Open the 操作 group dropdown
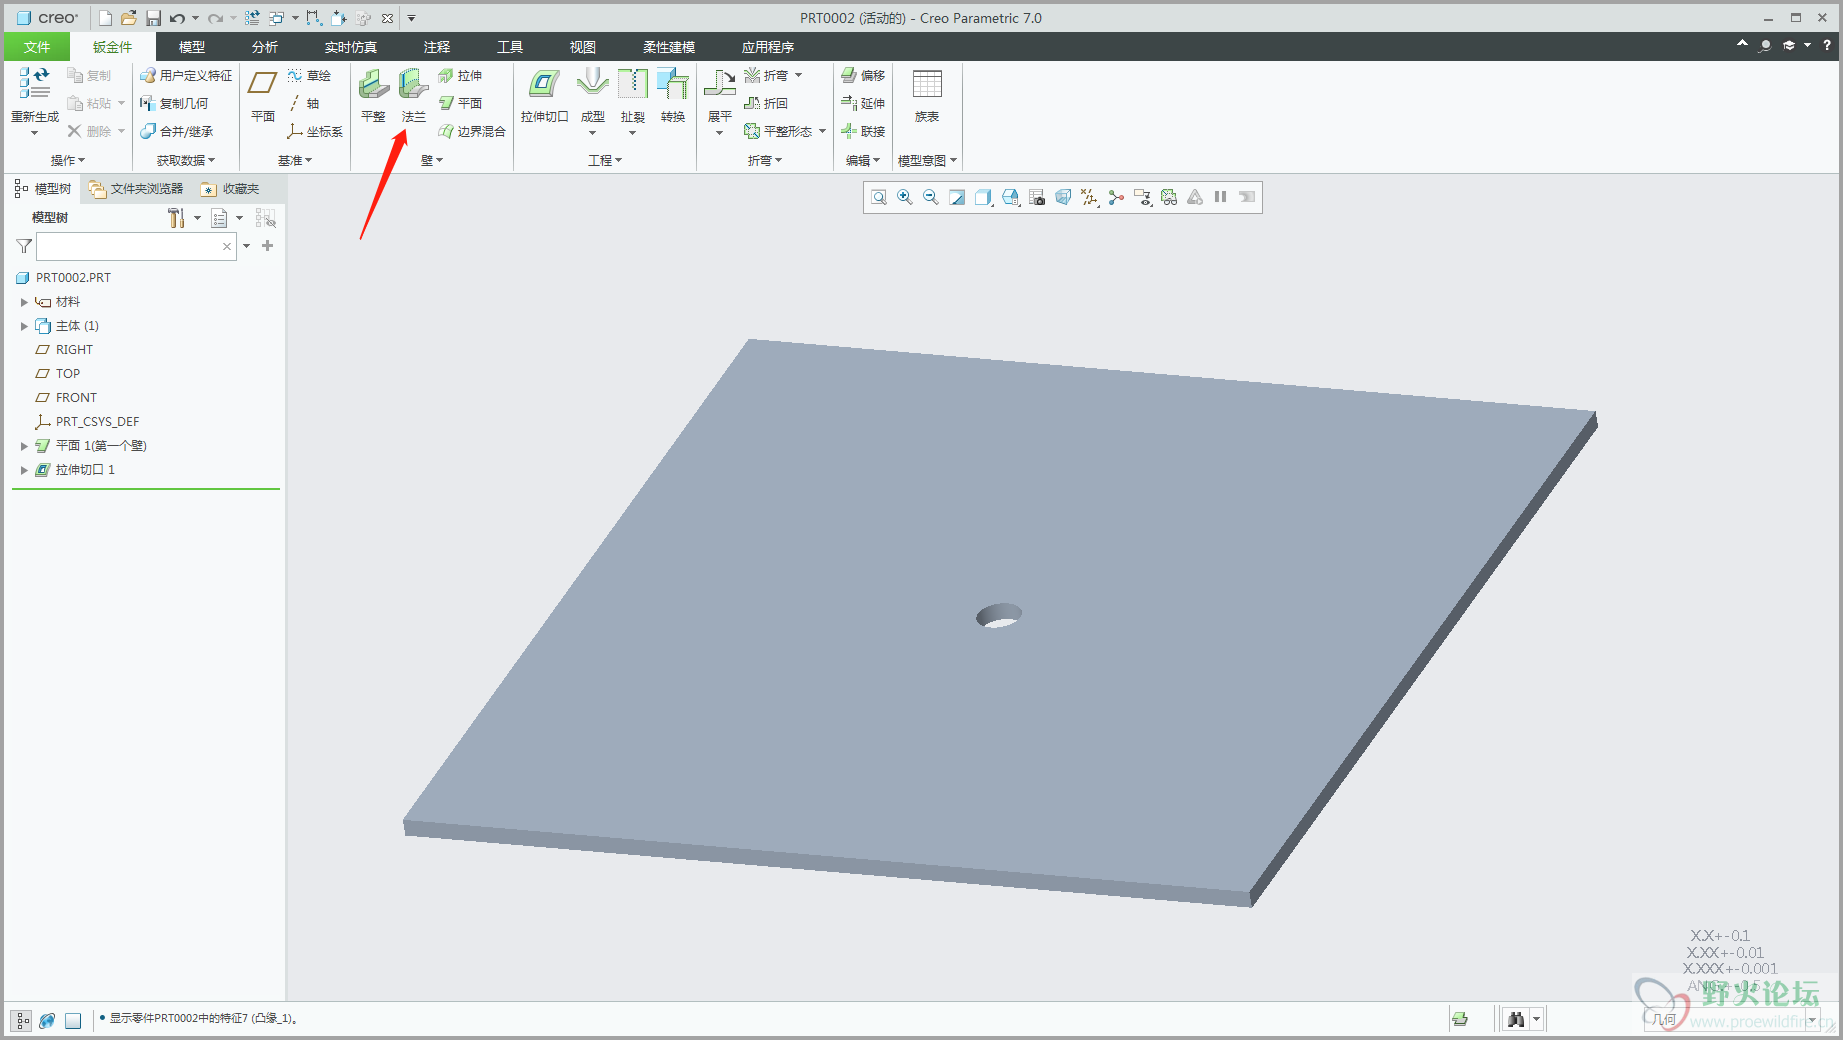The image size is (1843, 1040). [68, 160]
